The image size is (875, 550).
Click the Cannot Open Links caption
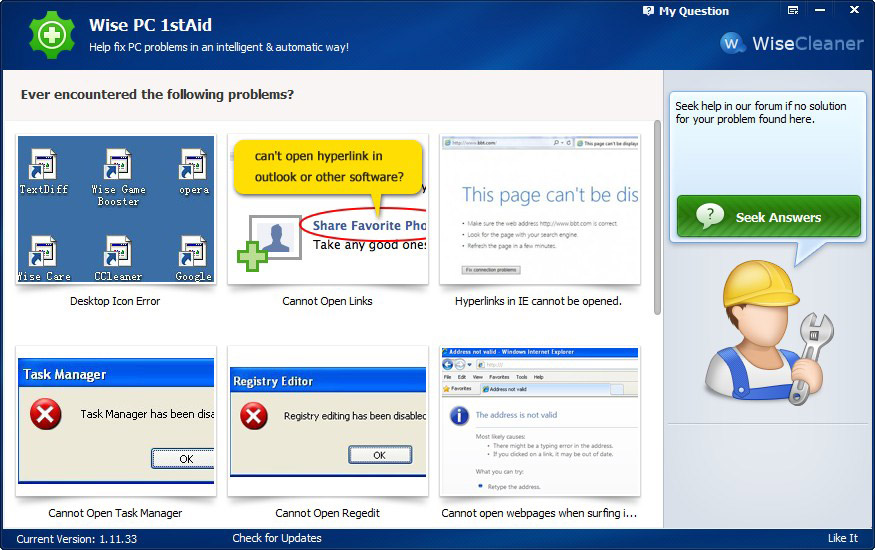(x=327, y=301)
